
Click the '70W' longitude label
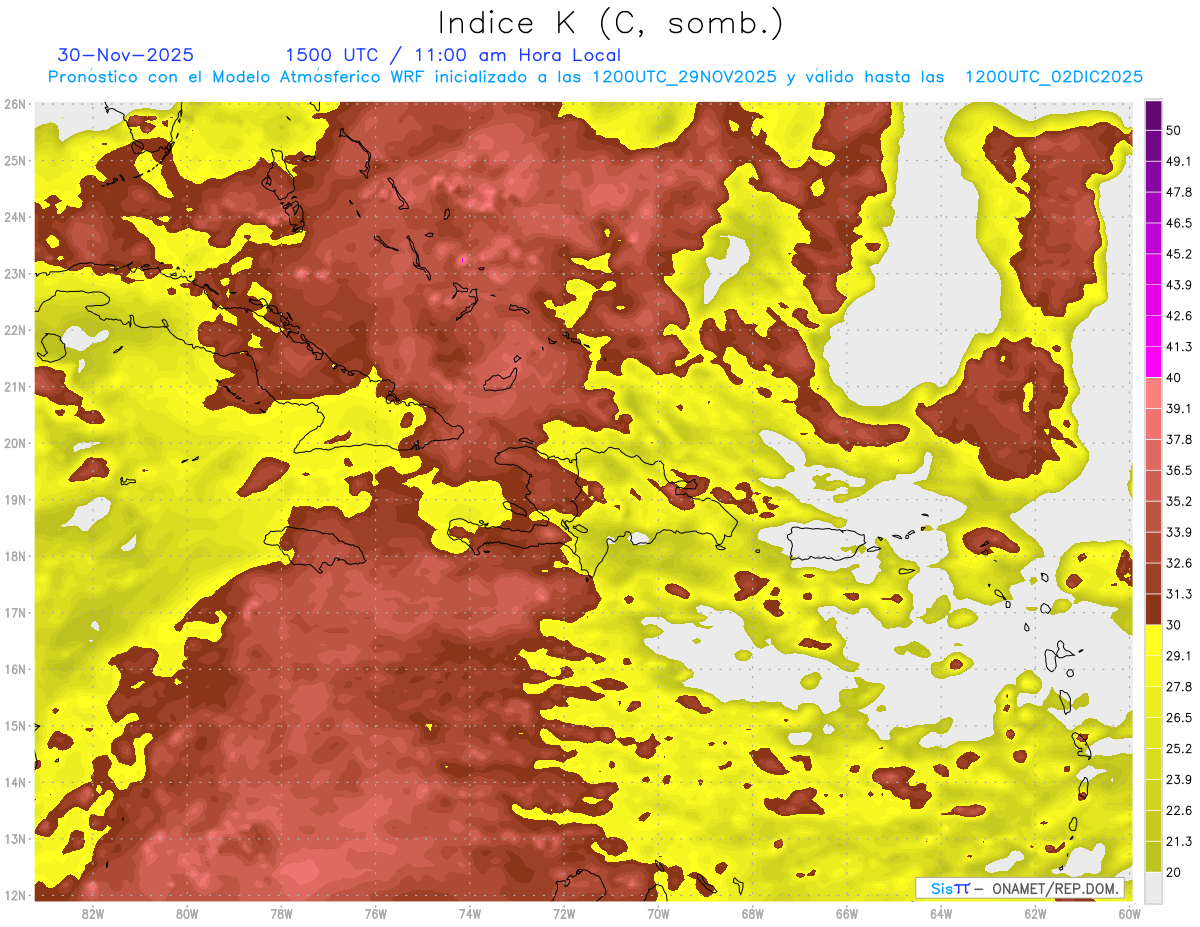[x=658, y=914]
